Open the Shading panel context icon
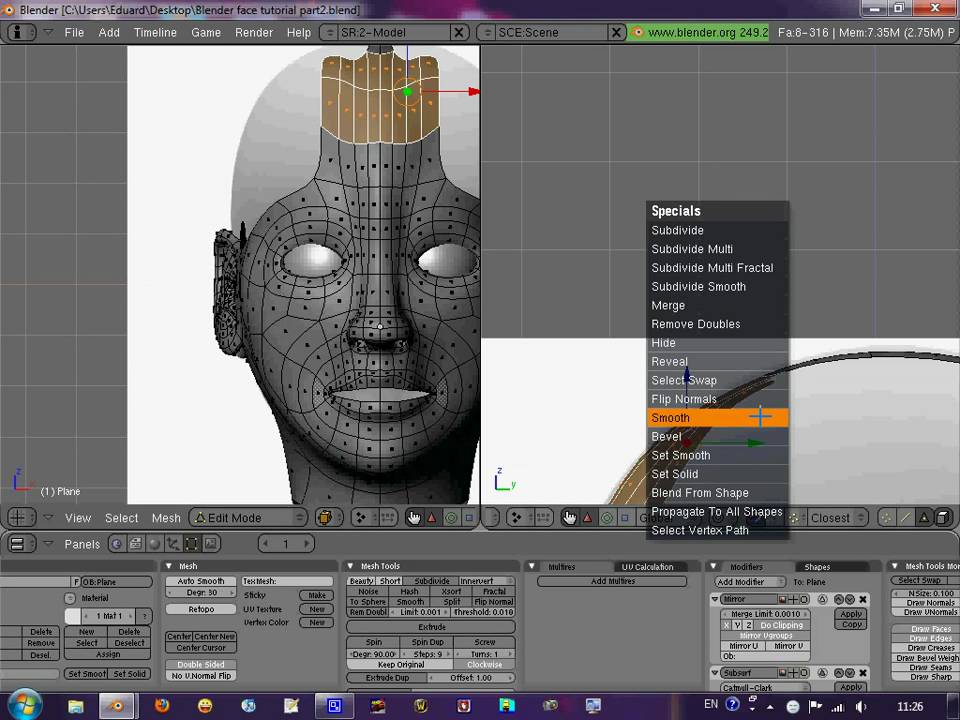Screen dimensions: 960x720 coord(154,544)
